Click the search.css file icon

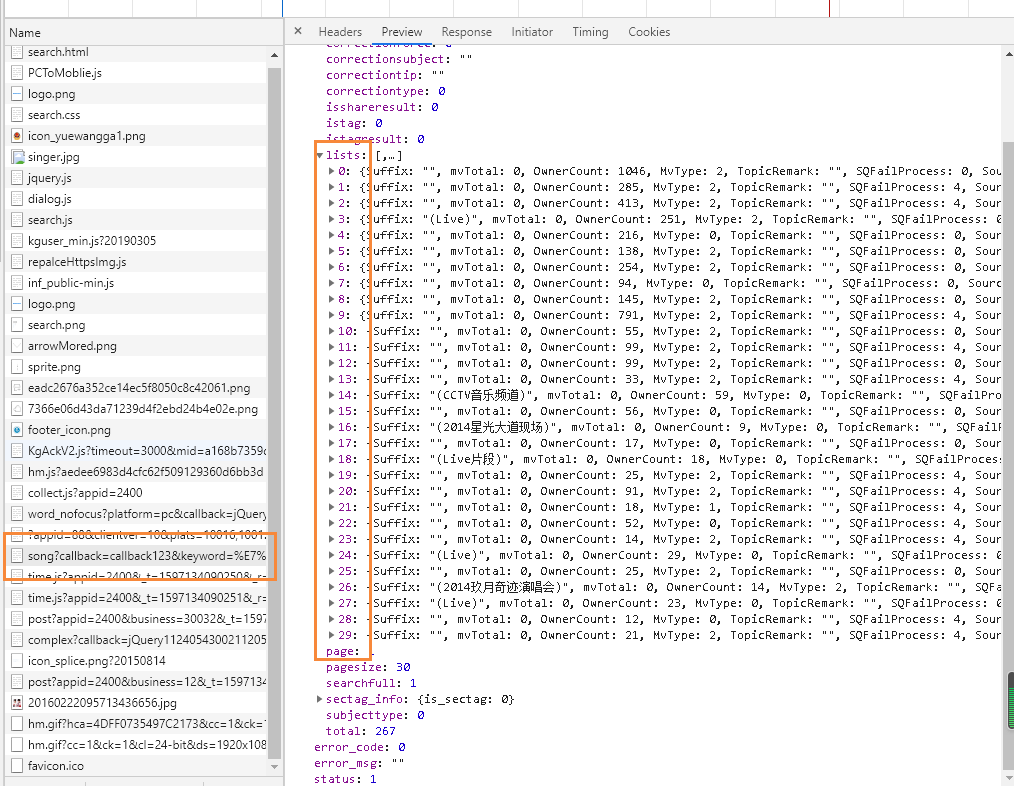point(17,115)
